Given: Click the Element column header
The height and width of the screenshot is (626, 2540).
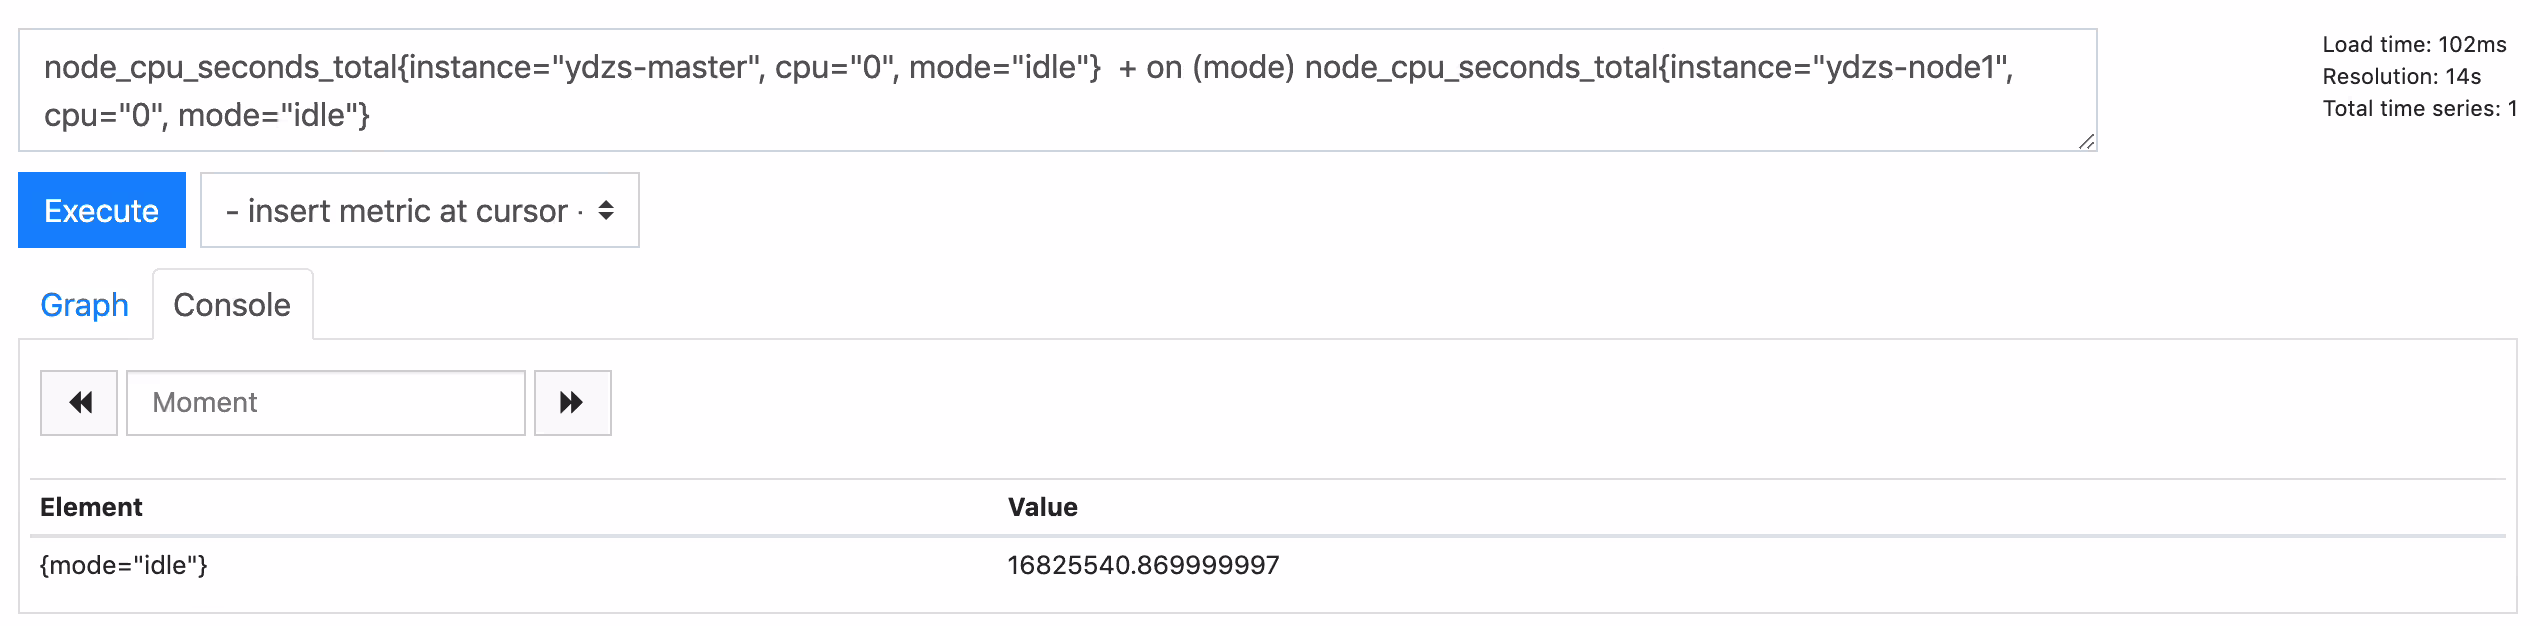Looking at the screenshot, I should pos(91,507).
